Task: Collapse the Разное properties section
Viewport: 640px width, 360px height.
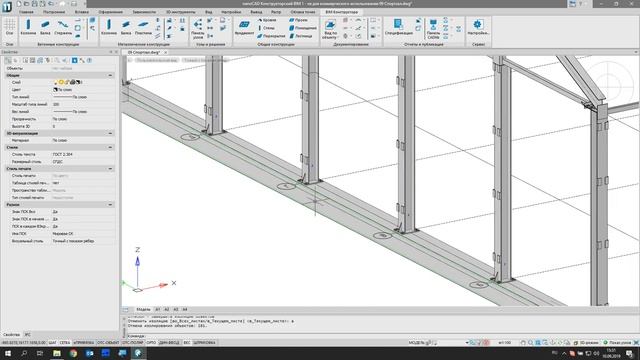Action: (x=110, y=204)
